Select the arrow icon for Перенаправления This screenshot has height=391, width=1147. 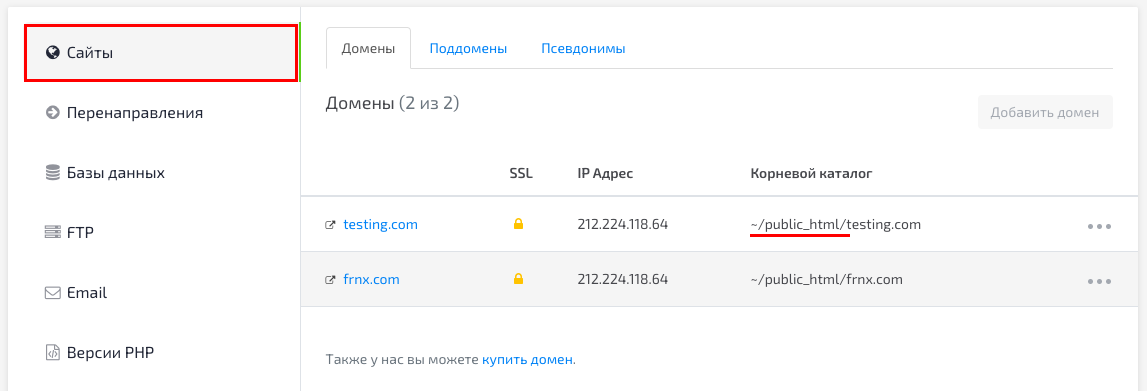pos(52,113)
